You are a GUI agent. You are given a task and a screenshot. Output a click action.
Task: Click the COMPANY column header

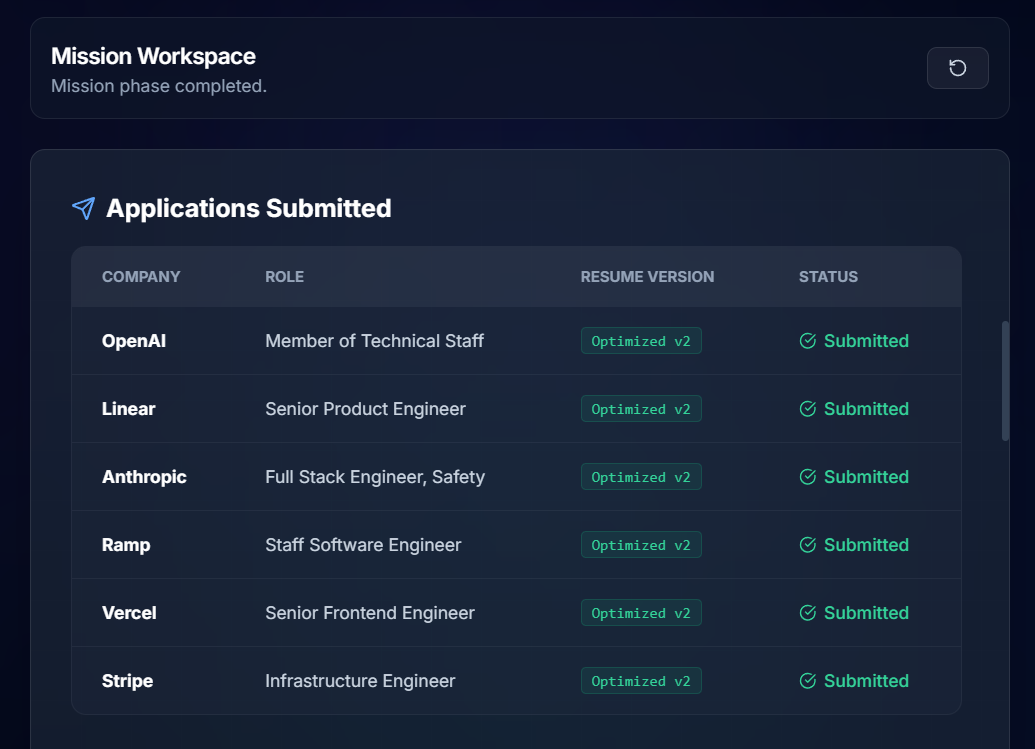pyautogui.click(x=141, y=277)
